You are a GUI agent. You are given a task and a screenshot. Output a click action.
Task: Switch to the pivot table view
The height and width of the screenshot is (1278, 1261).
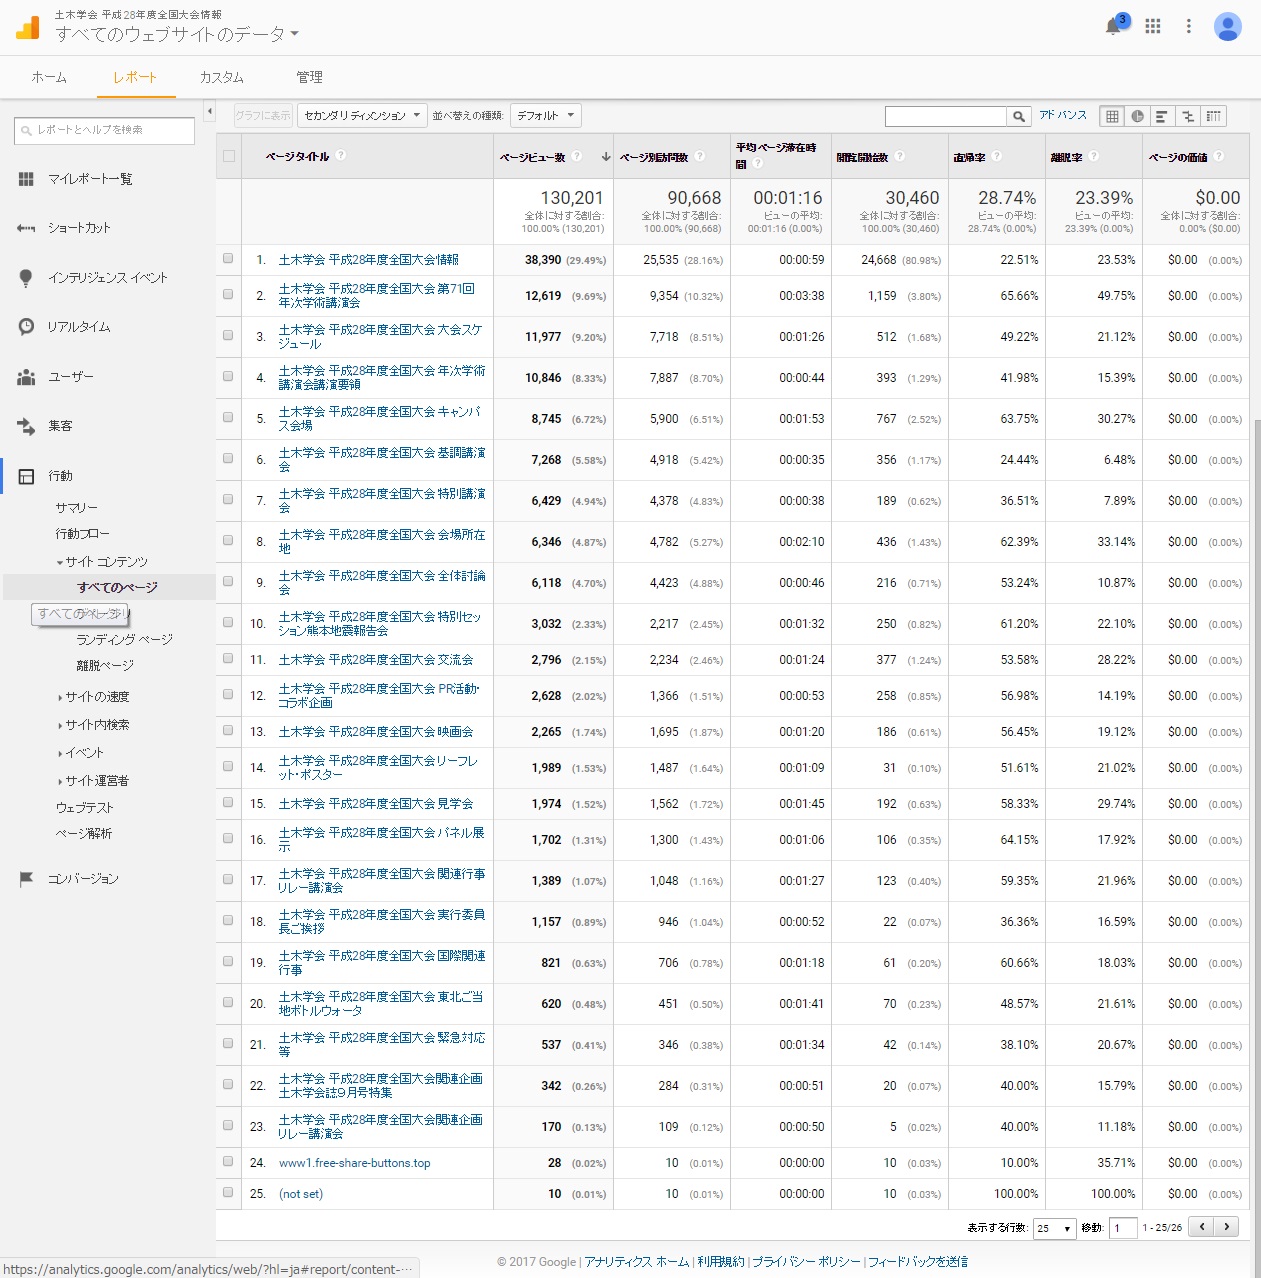[1213, 116]
